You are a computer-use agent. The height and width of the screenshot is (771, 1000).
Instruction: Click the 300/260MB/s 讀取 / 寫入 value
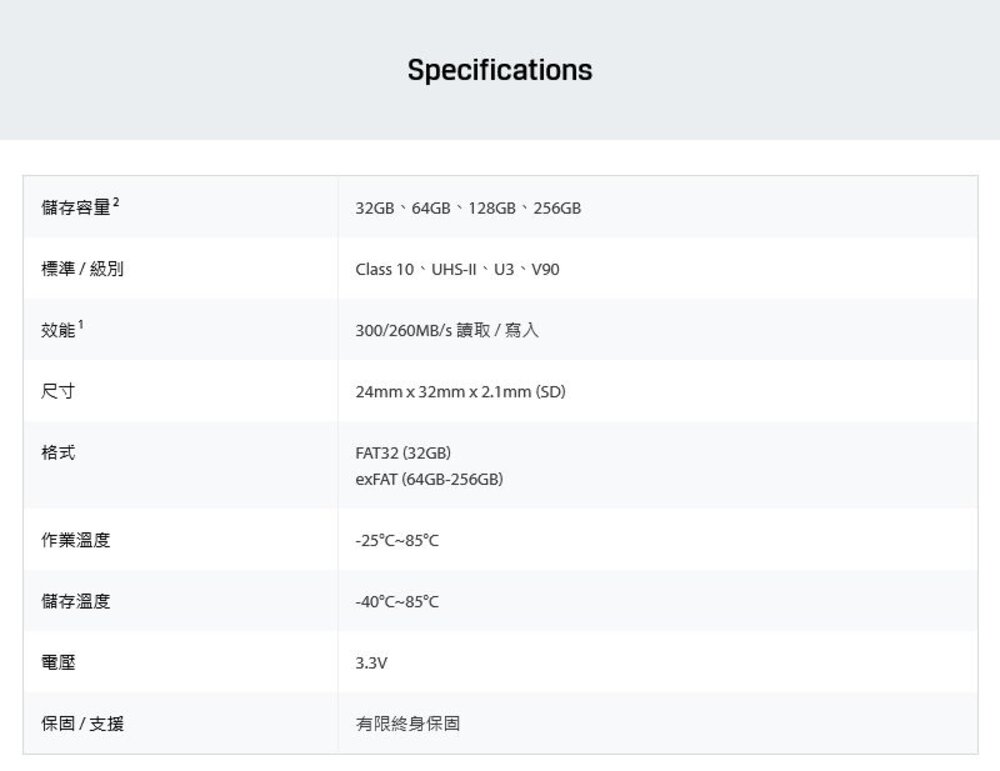click(447, 330)
